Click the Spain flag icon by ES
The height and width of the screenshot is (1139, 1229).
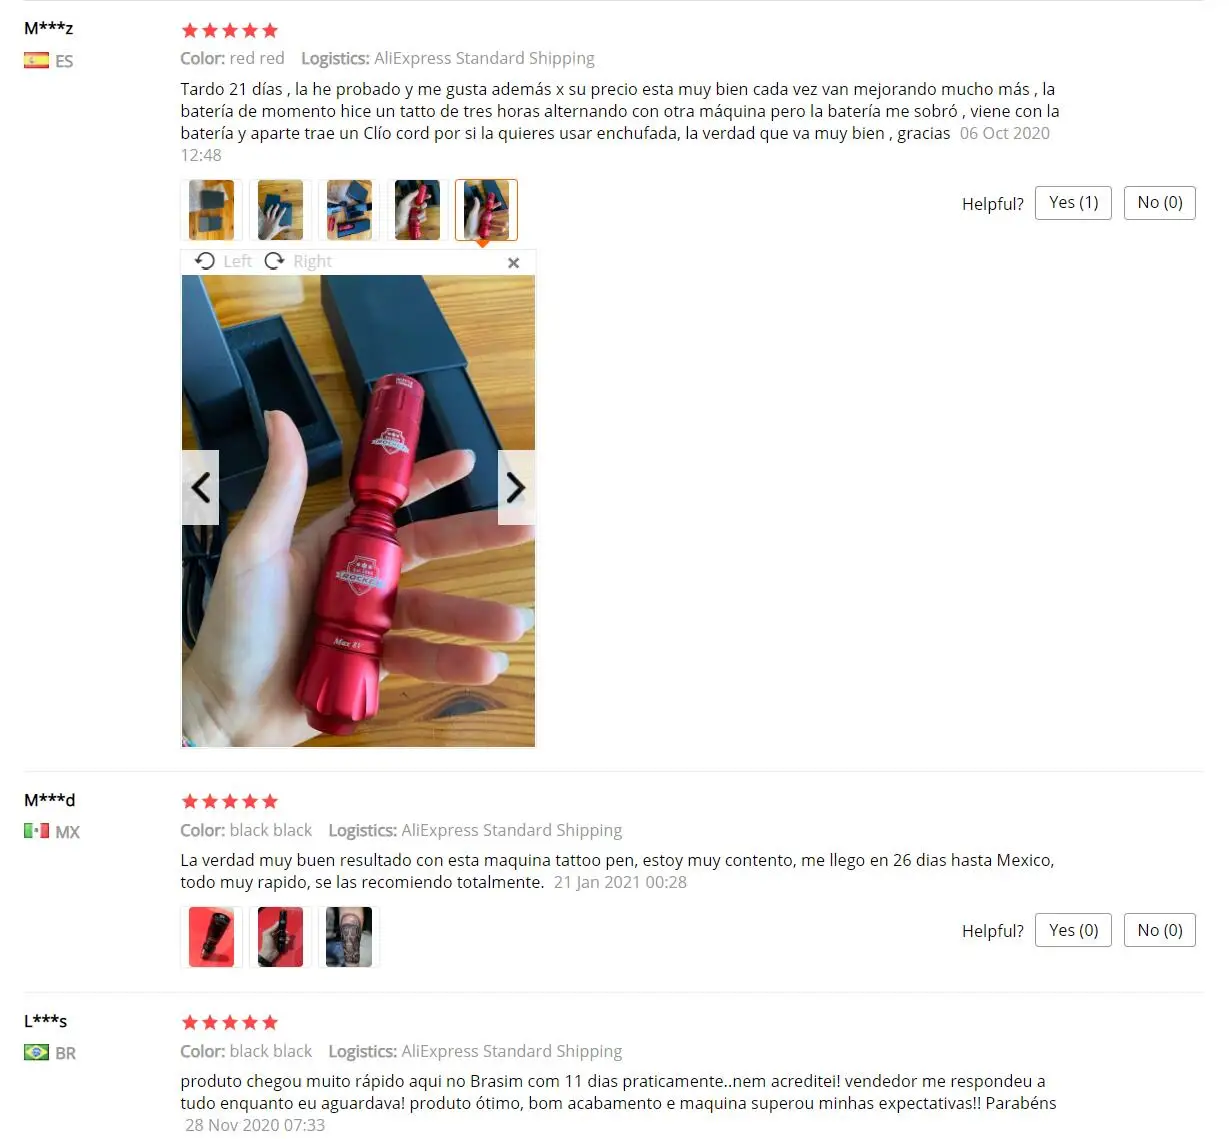coord(36,60)
